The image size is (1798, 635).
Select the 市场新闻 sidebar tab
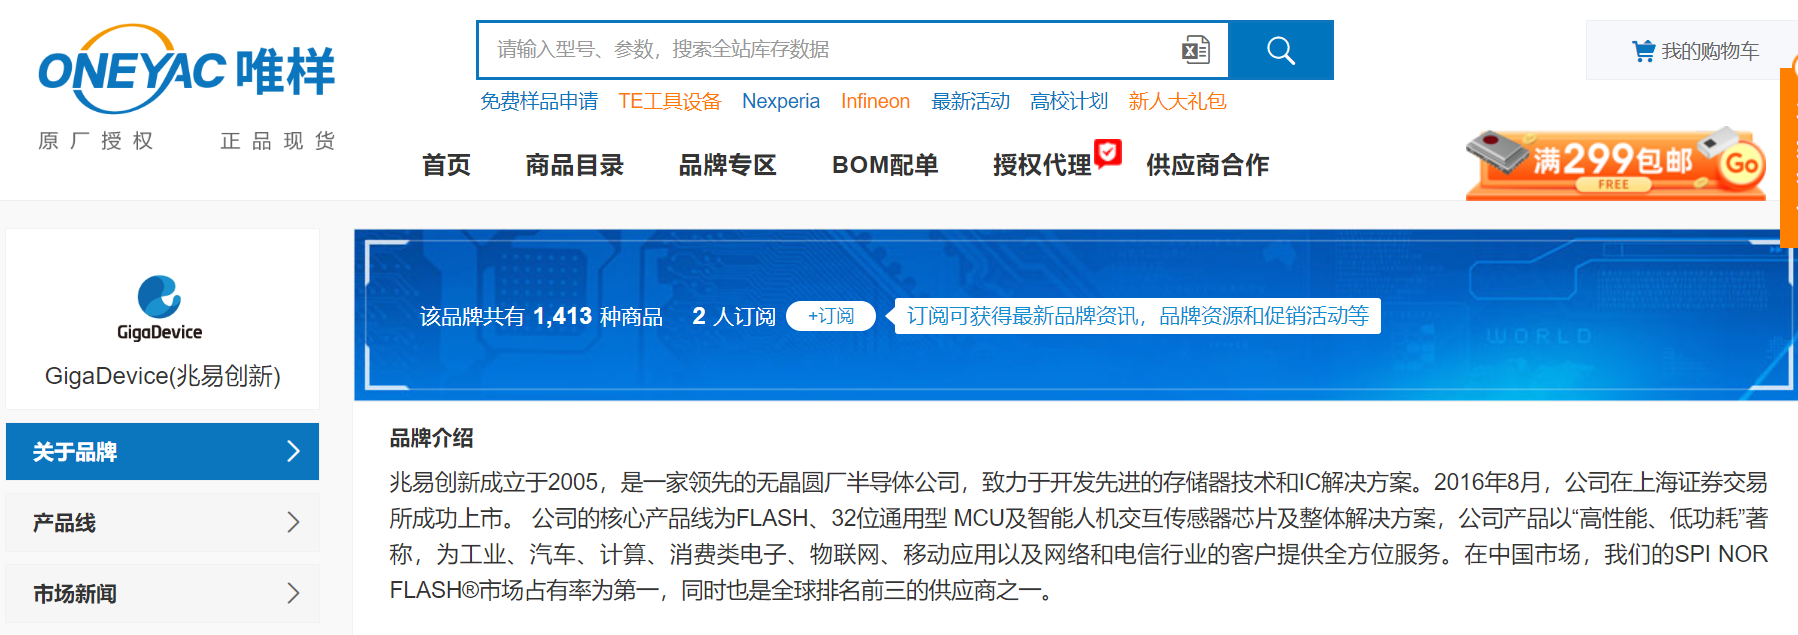(x=162, y=593)
